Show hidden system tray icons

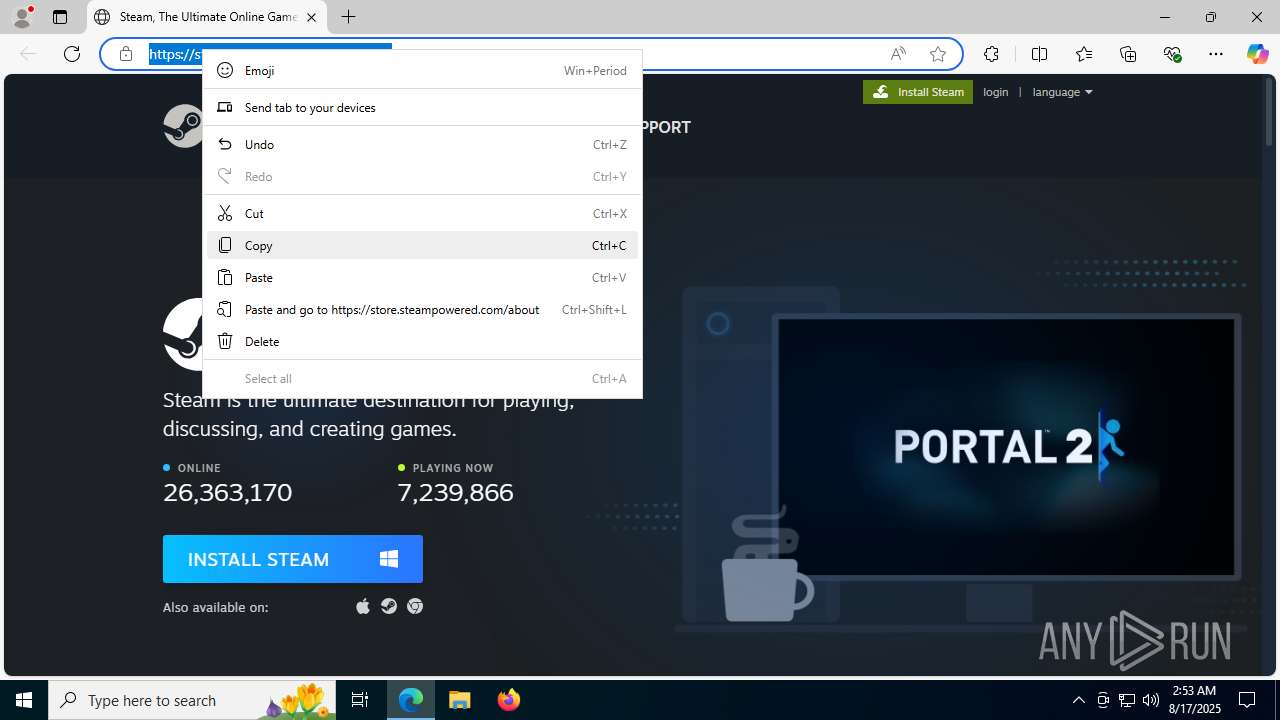click(1078, 700)
